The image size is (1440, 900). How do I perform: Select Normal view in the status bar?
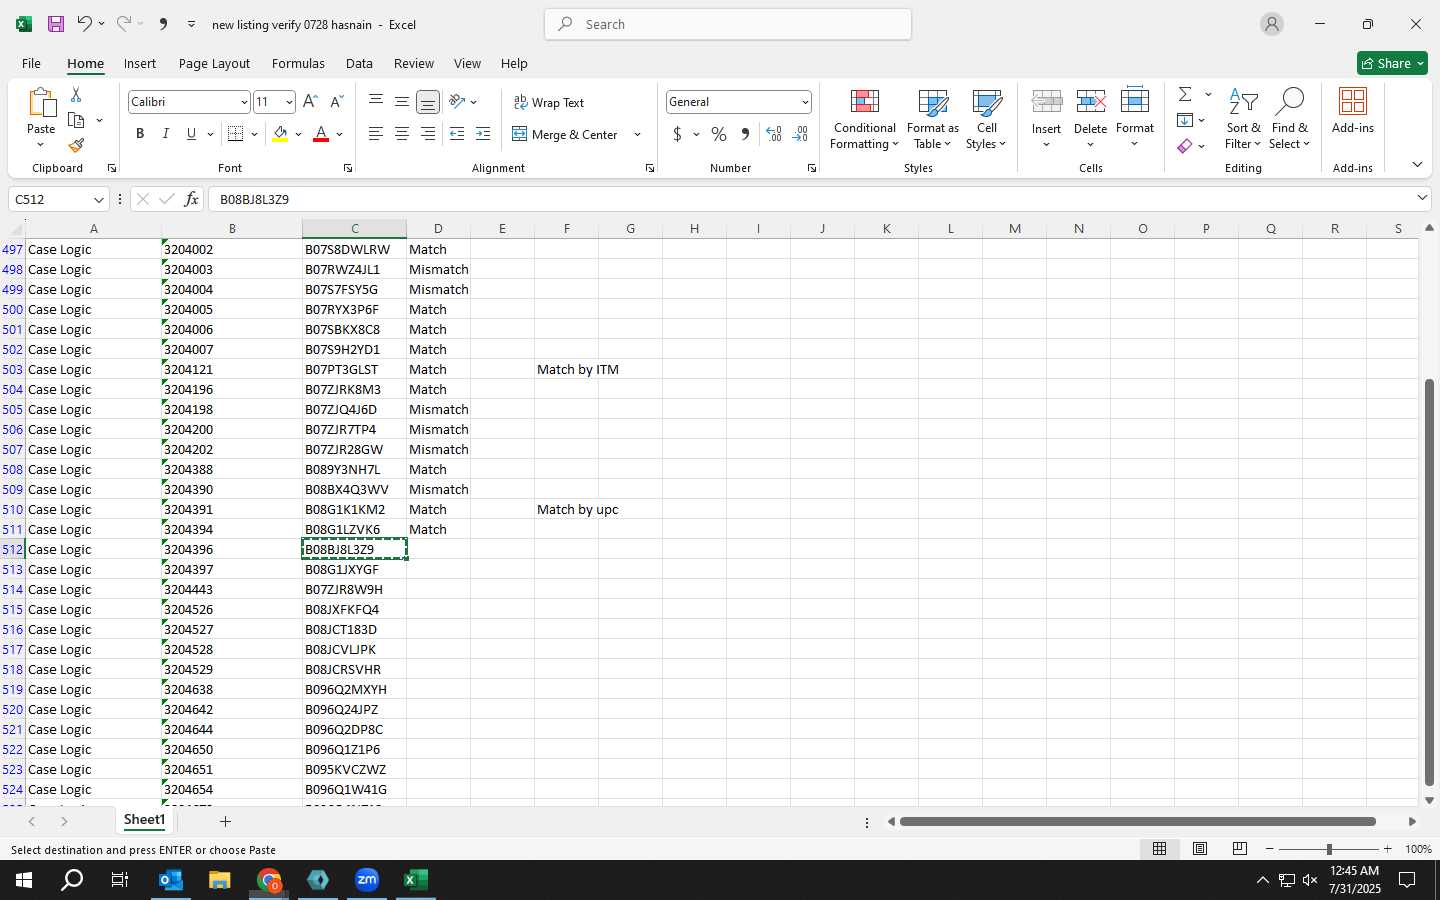point(1160,849)
